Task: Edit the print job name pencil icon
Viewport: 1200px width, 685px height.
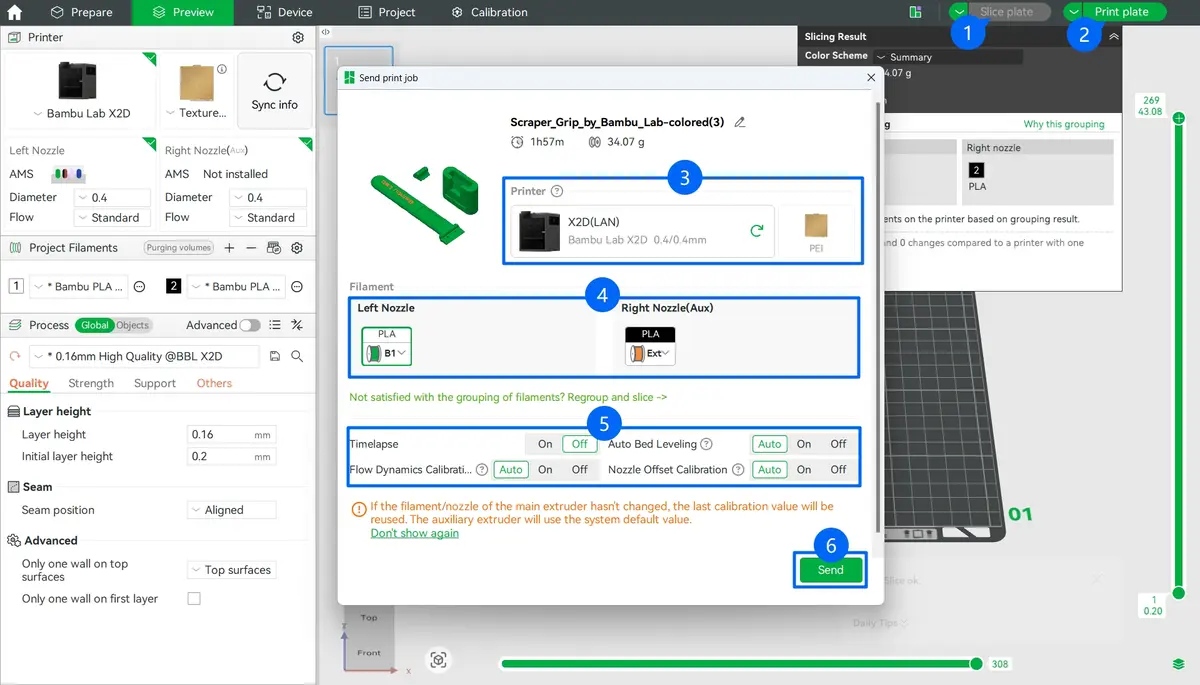Action: 740,122
